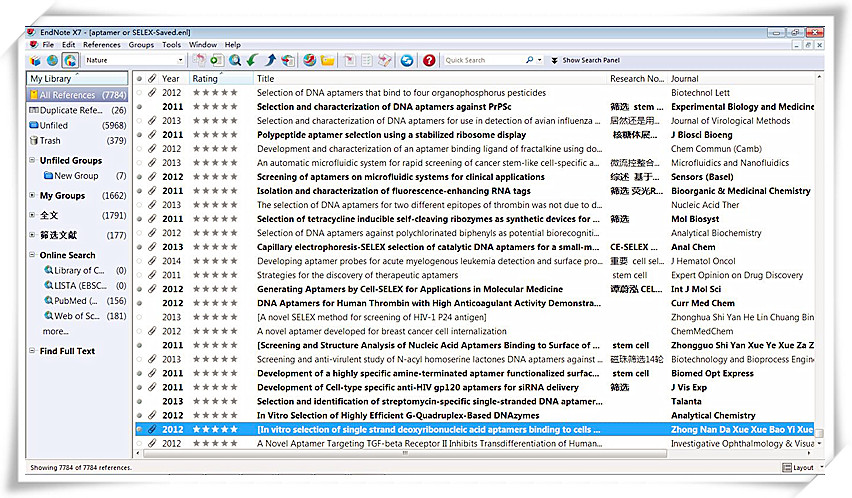The width and height of the screenshot is (852, 498).
Task: Toggle read/unread column header dot
Action: [x=139, y=78]
